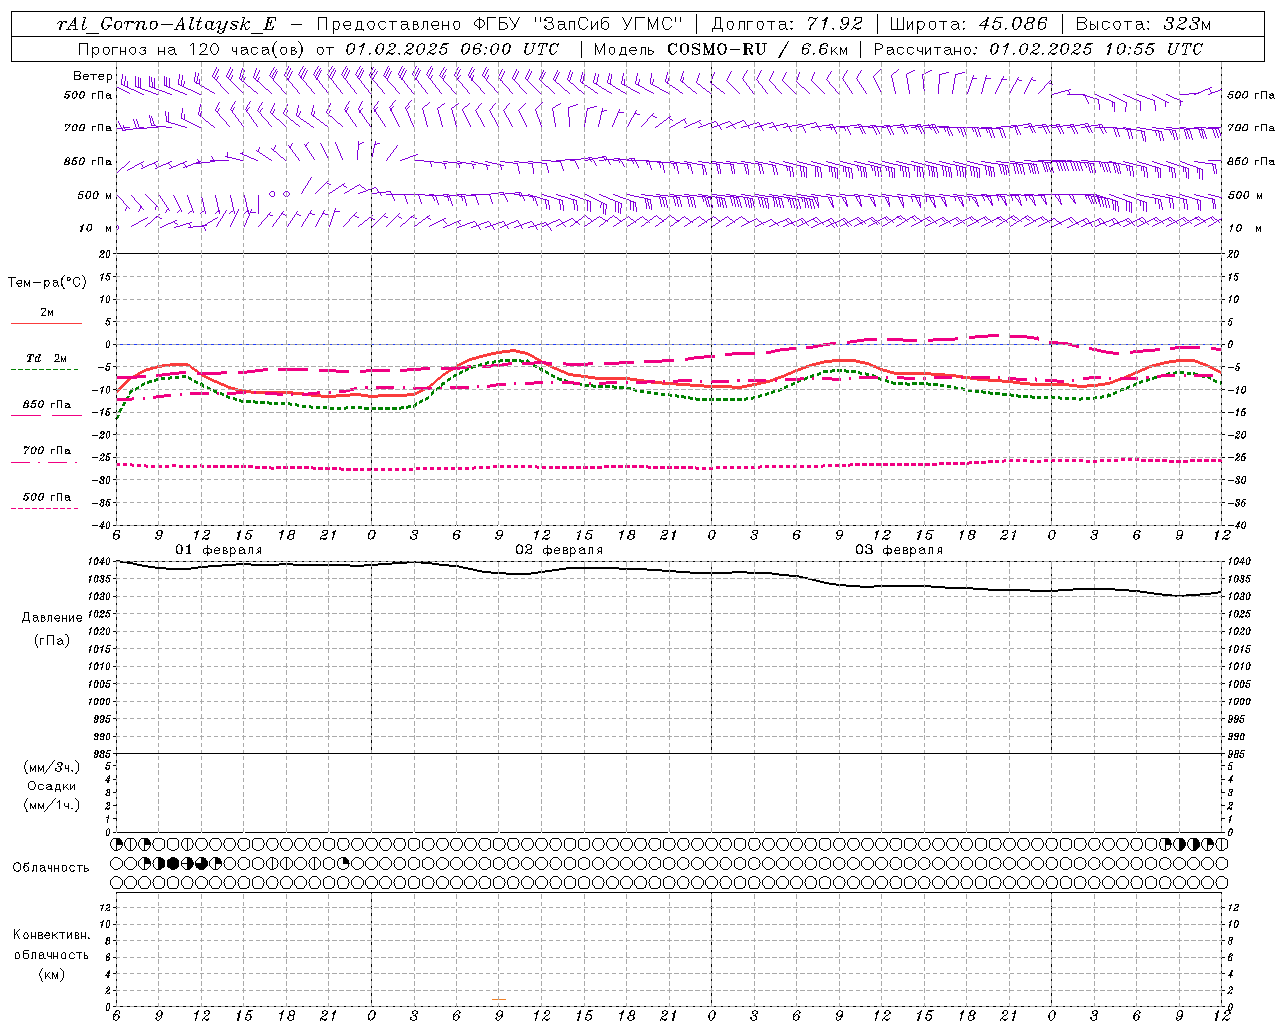Screen dimensions: 1280x1024
Task: Click the (гПа) unit under Давление
Action: (x=52, y=641)
